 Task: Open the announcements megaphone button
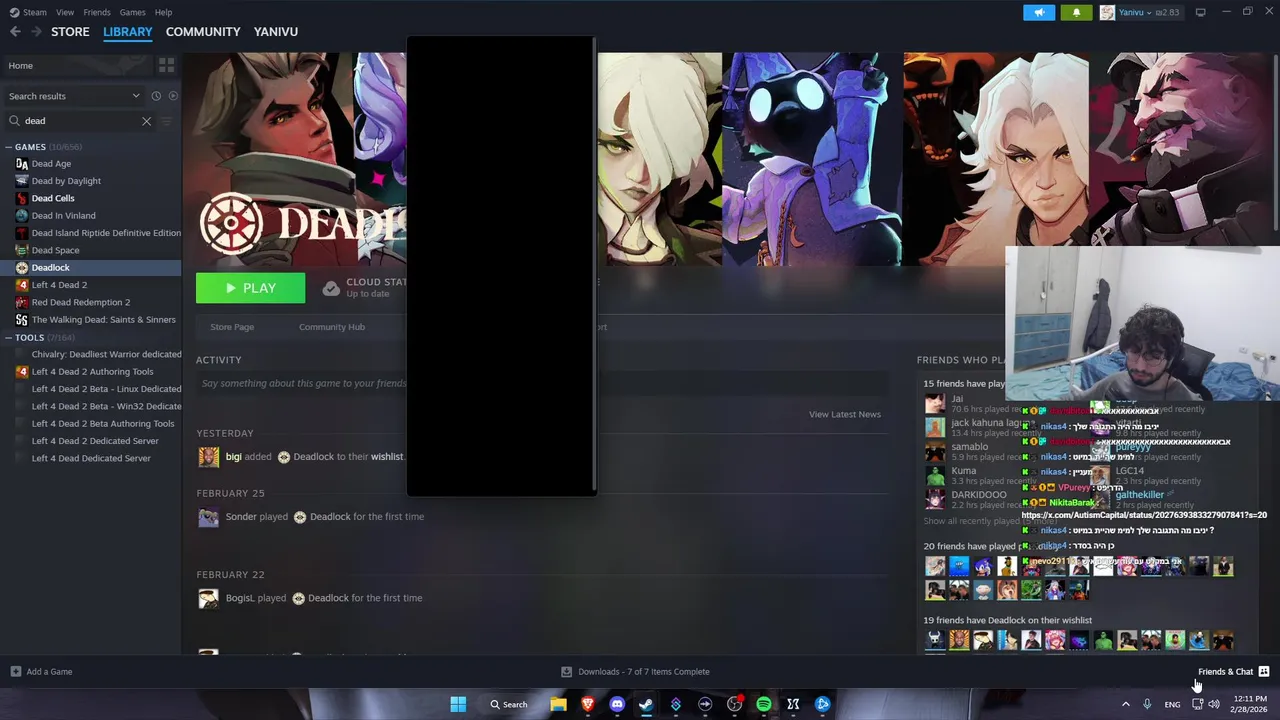pyautogui.click(x=1039, y=12)
